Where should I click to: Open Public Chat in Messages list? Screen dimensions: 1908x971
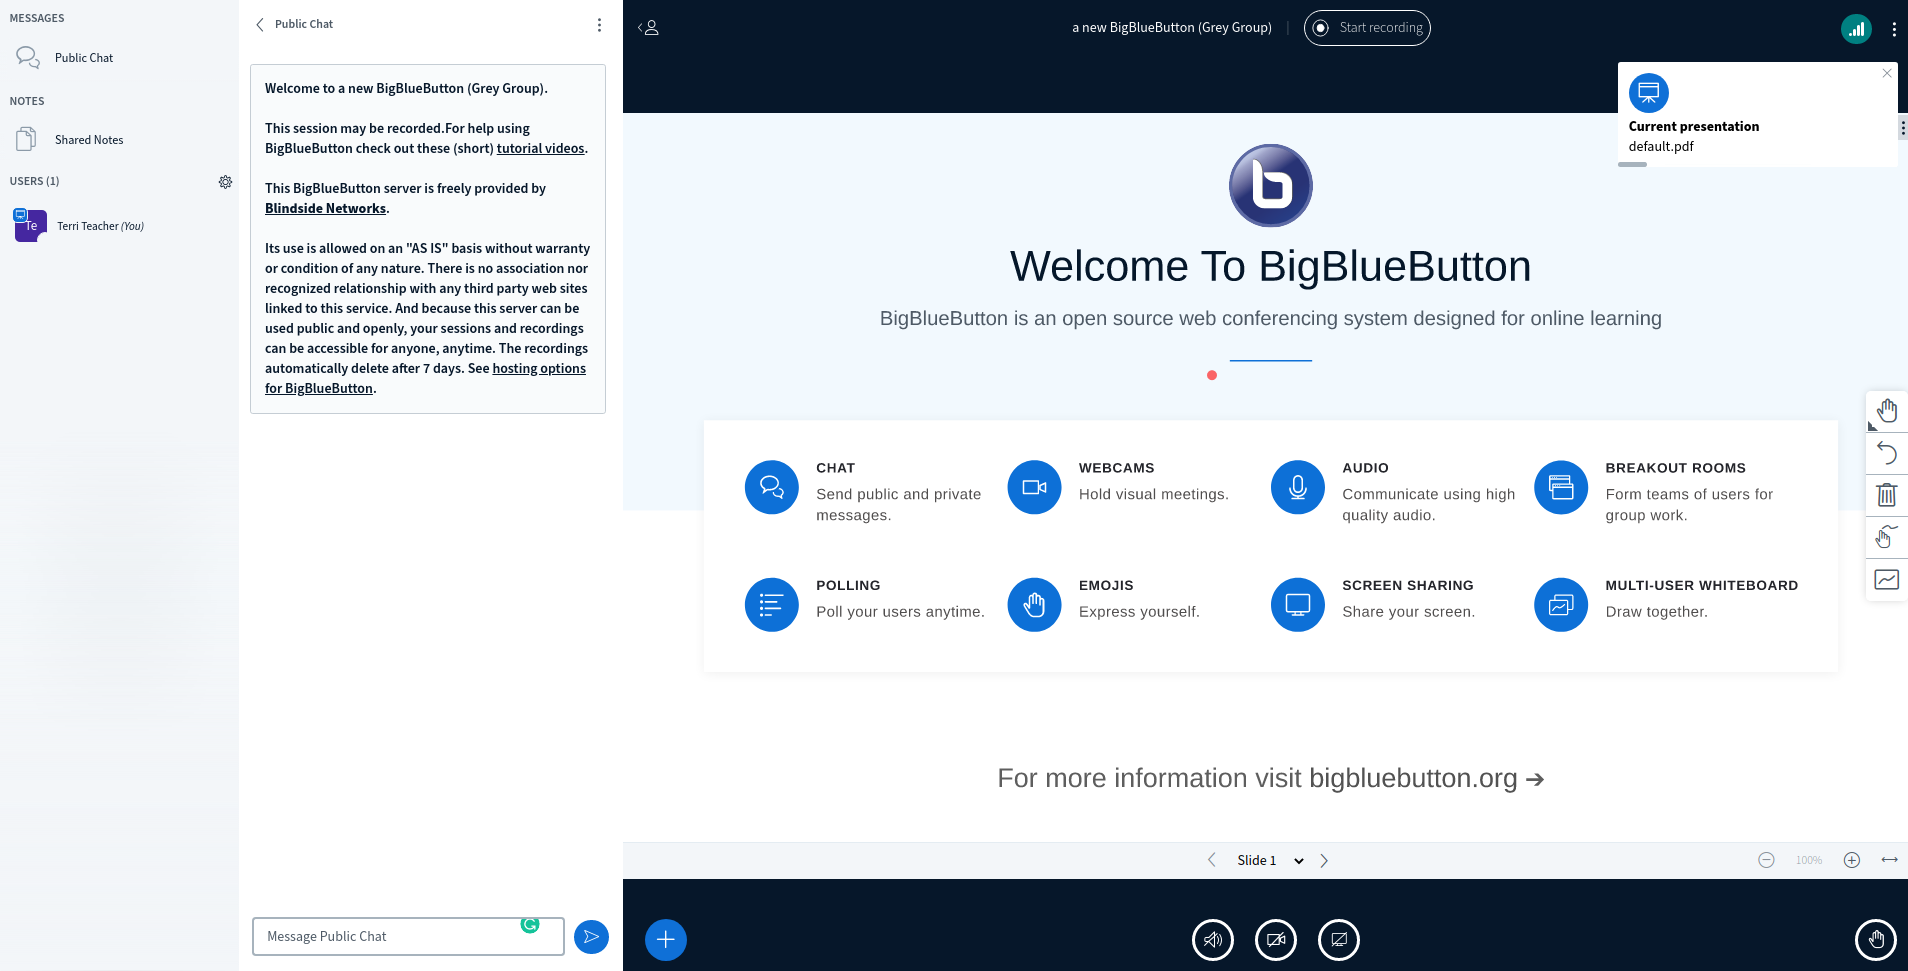point(84,58)
